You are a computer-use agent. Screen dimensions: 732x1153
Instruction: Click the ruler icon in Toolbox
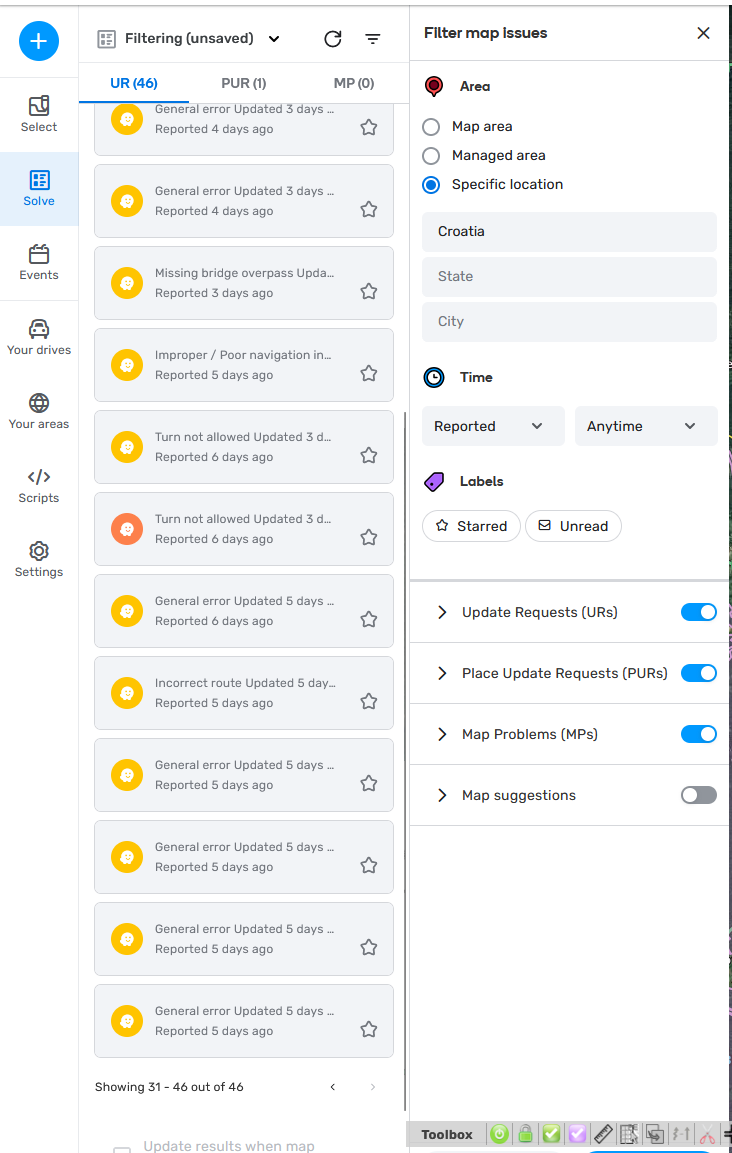603,1134
